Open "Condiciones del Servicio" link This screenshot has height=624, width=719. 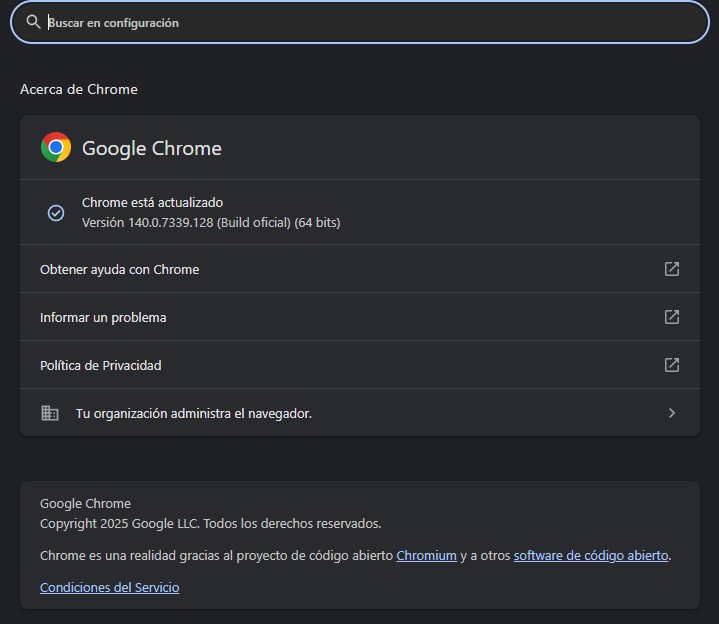click(x=109, y=588)
